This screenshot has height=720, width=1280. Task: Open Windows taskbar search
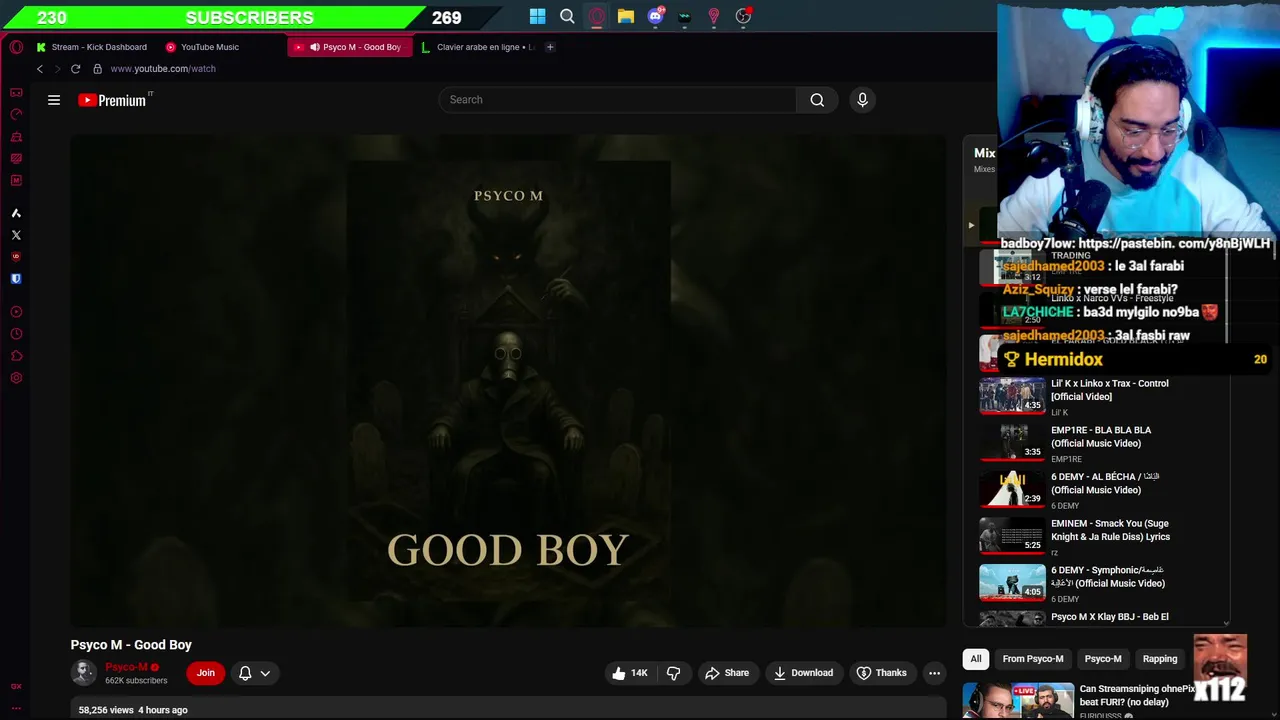coord(567,16)
